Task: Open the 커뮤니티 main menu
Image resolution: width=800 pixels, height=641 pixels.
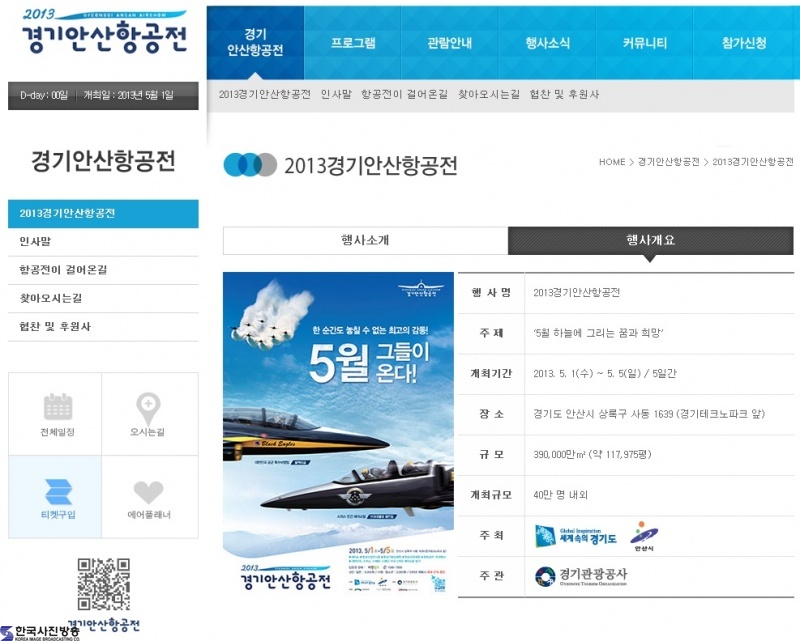Action: tap(645, 42)
